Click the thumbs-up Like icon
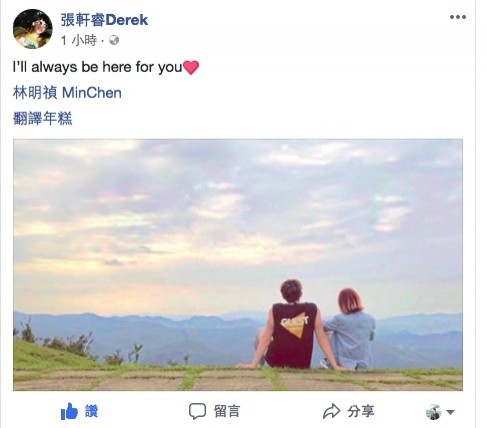Viewport: 487px width, 428px height. coord(69,411)
